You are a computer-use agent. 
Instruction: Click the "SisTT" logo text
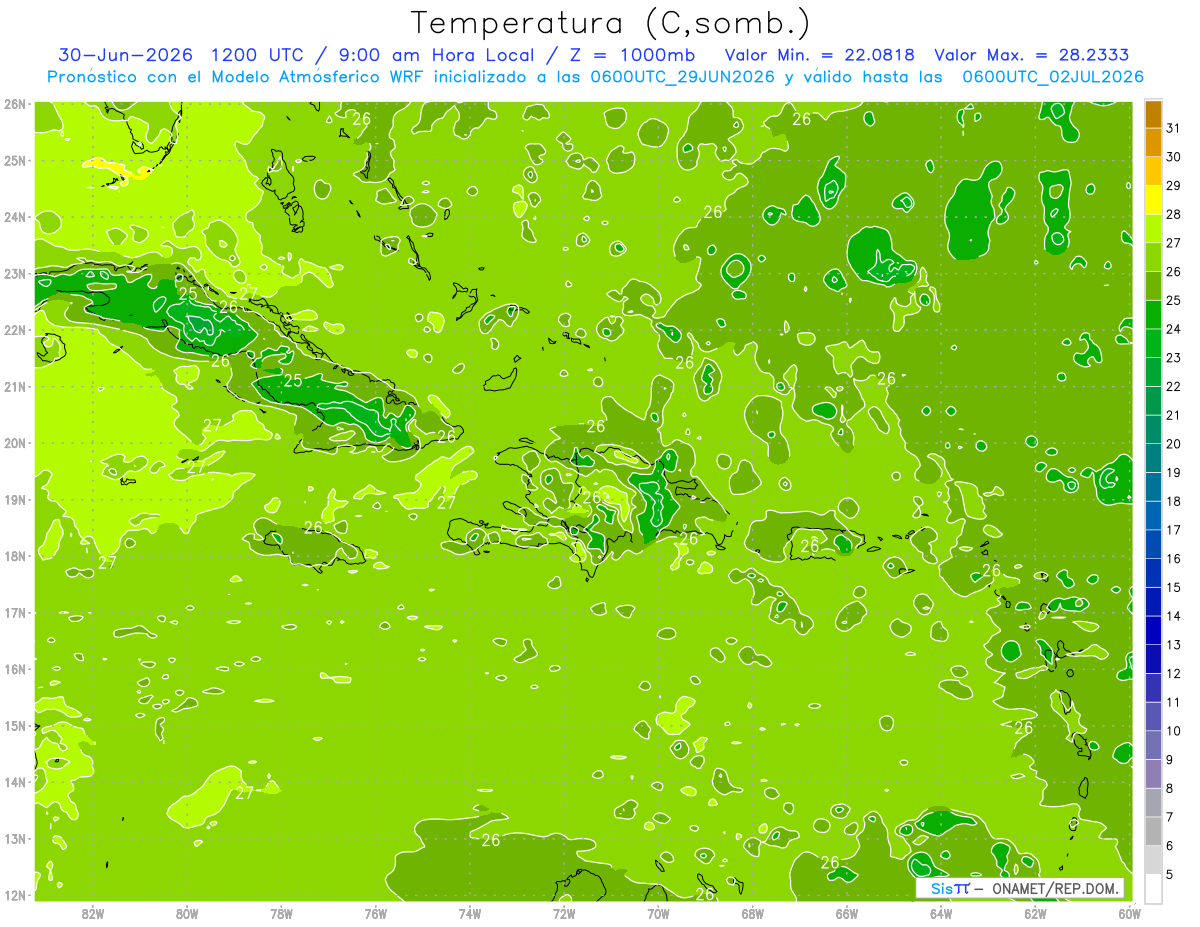point(950,888)
